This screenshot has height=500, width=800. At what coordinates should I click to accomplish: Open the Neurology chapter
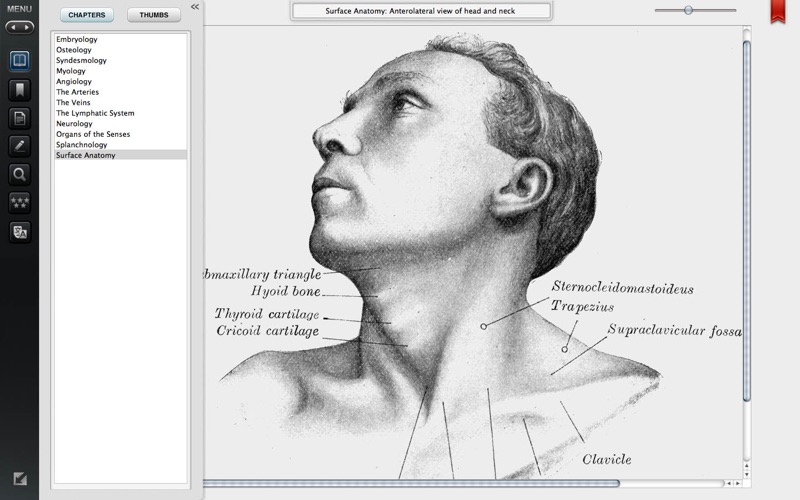tap(120, 123)
